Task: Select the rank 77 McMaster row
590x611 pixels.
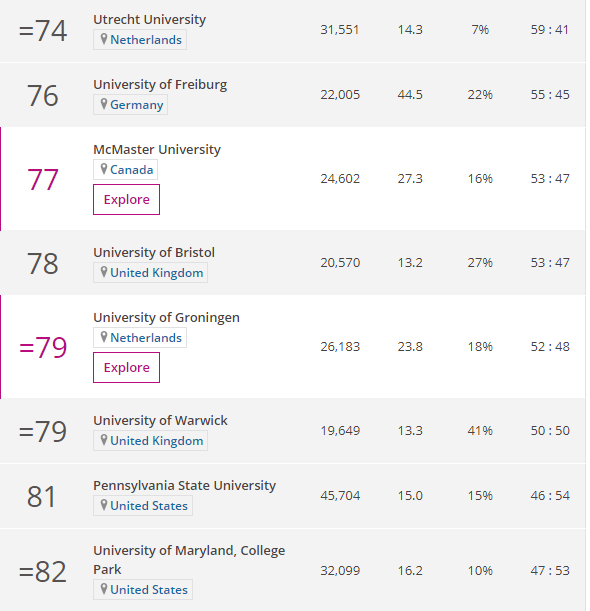Action: (293, 179)
